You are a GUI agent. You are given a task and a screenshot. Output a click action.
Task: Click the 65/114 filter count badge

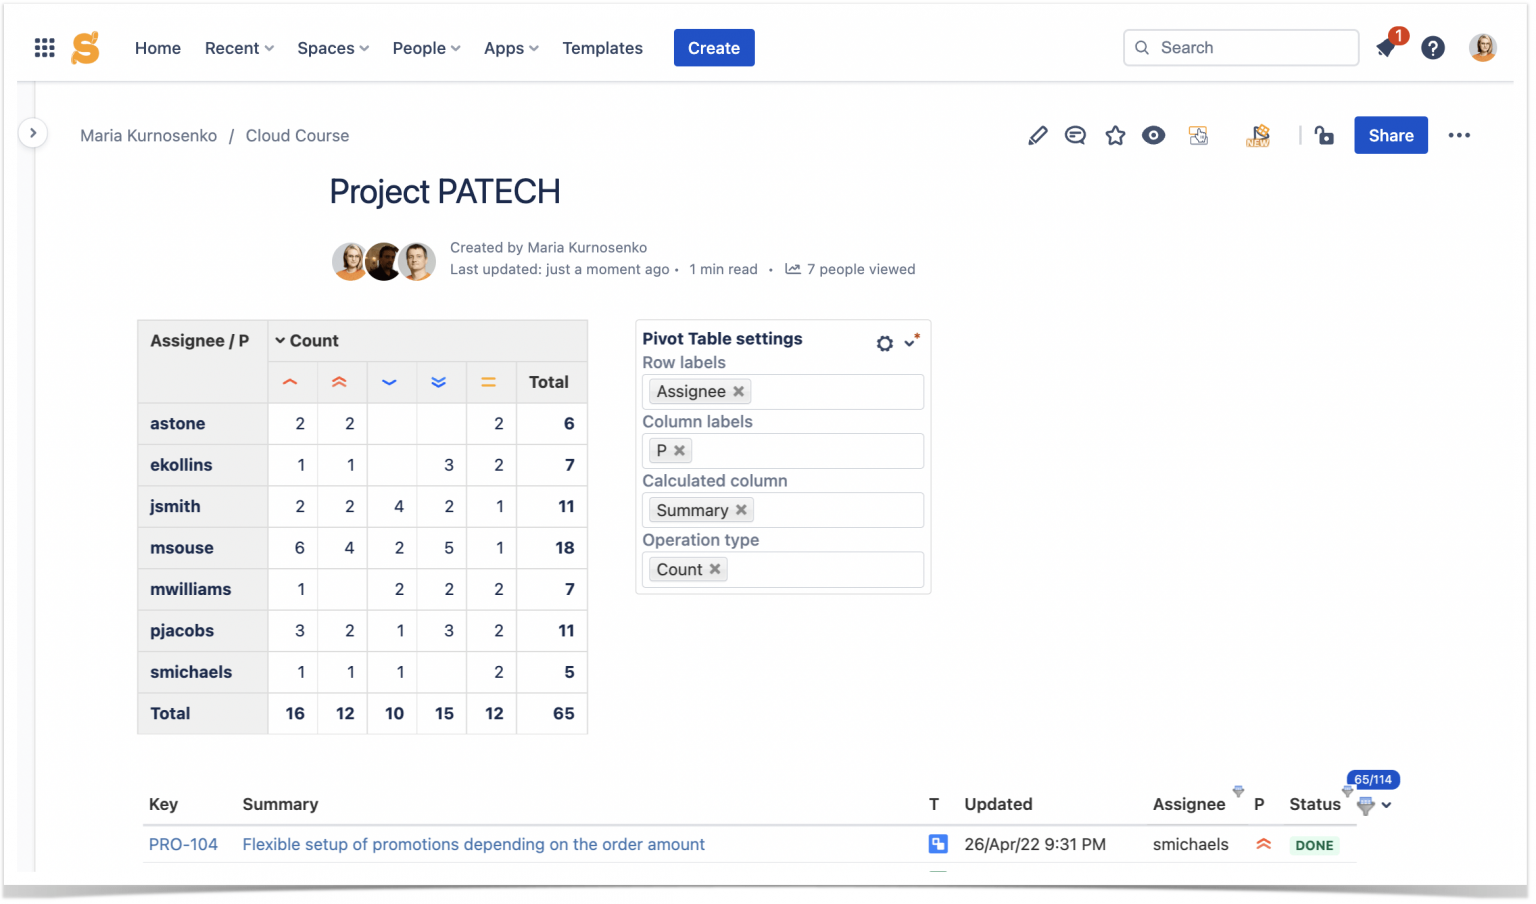click(1372, 779)
